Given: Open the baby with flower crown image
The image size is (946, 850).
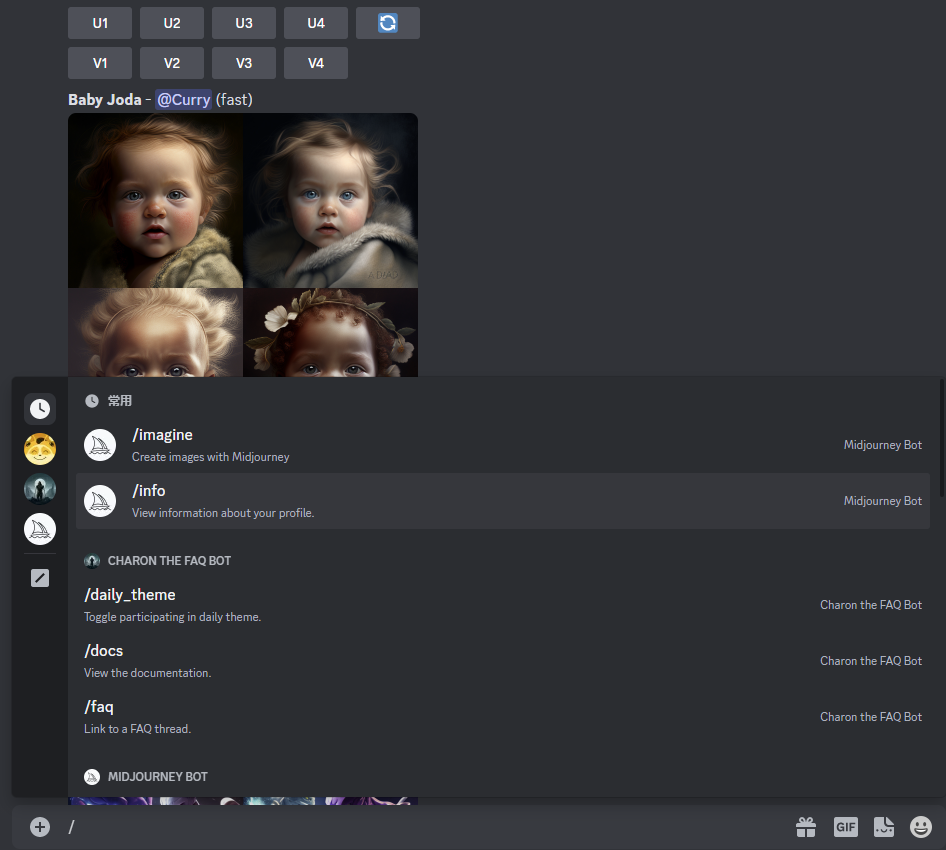Looking at the screenshot, I should (x=331, y=332).
